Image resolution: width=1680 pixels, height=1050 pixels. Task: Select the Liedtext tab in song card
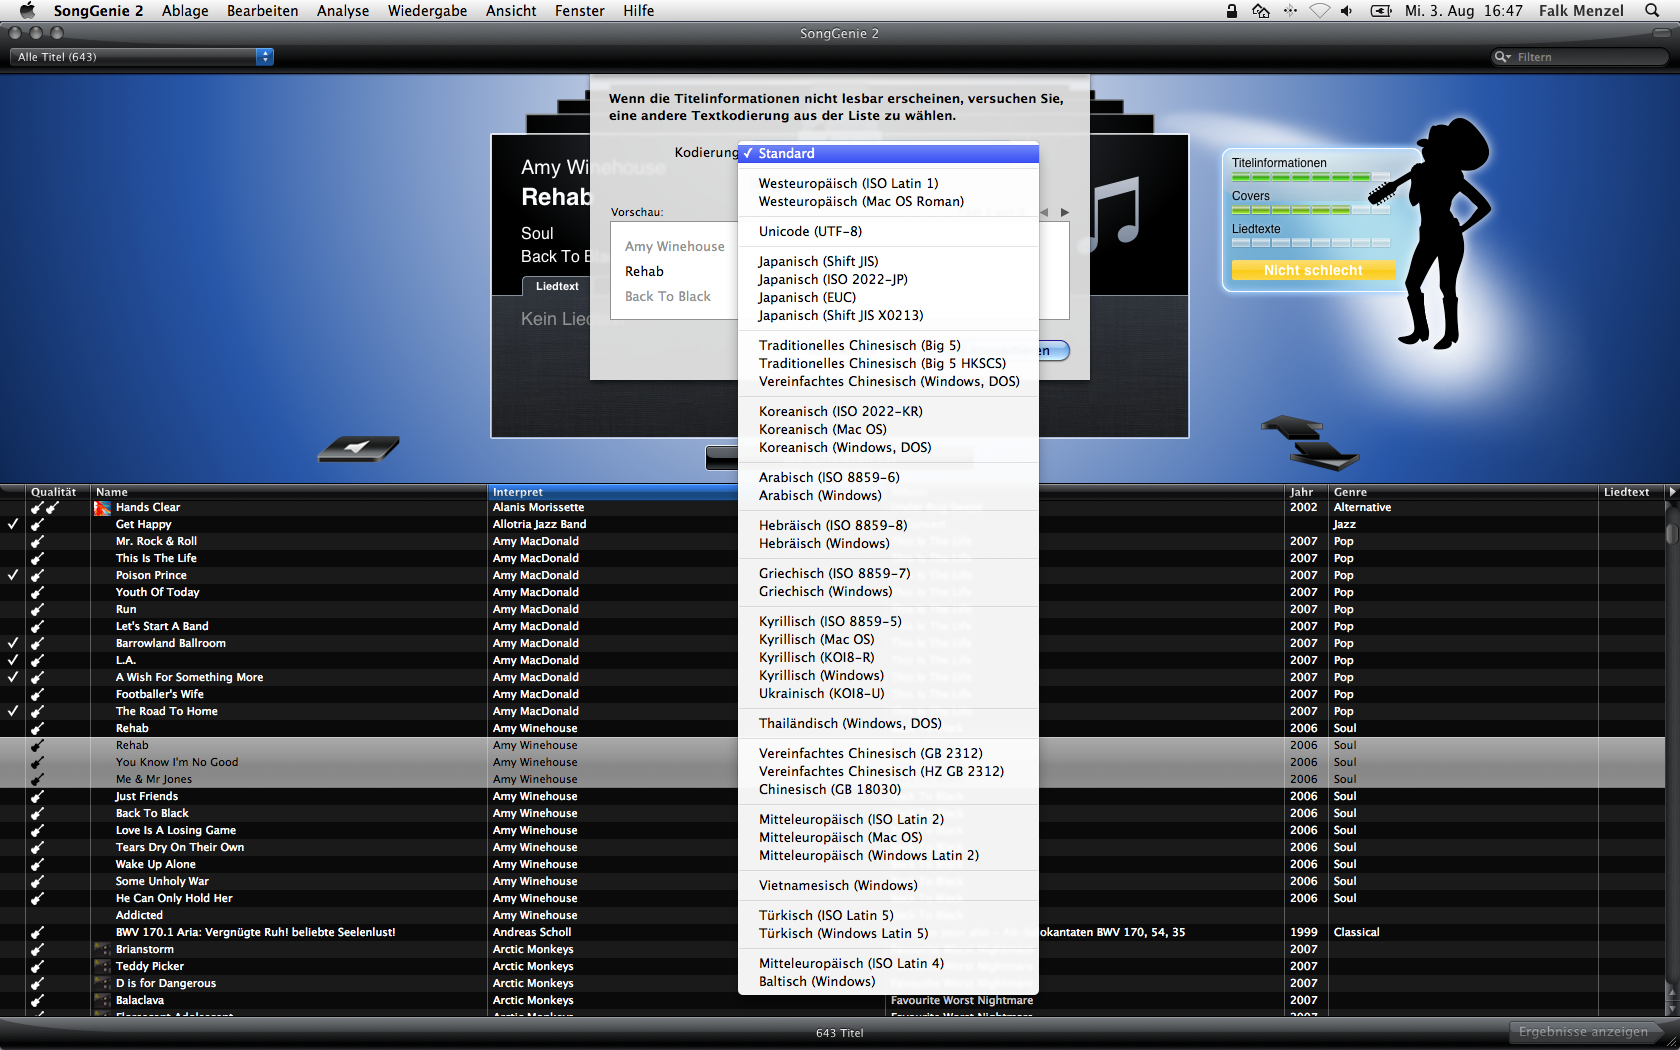pyautogui.click(x=557, y=286)
